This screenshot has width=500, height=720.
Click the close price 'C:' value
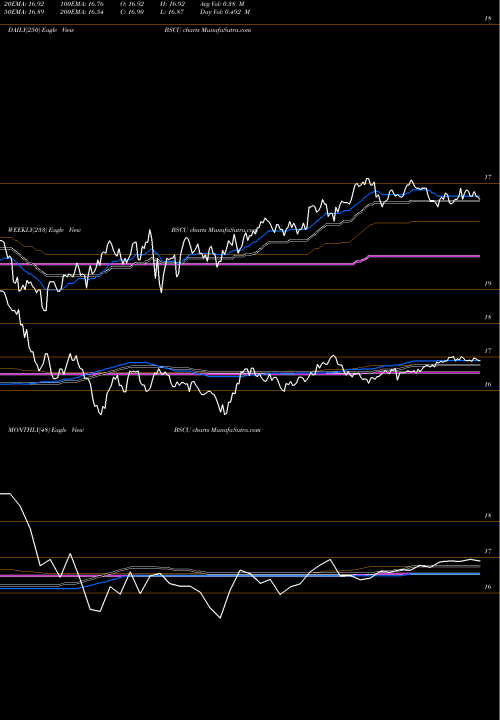132,12
